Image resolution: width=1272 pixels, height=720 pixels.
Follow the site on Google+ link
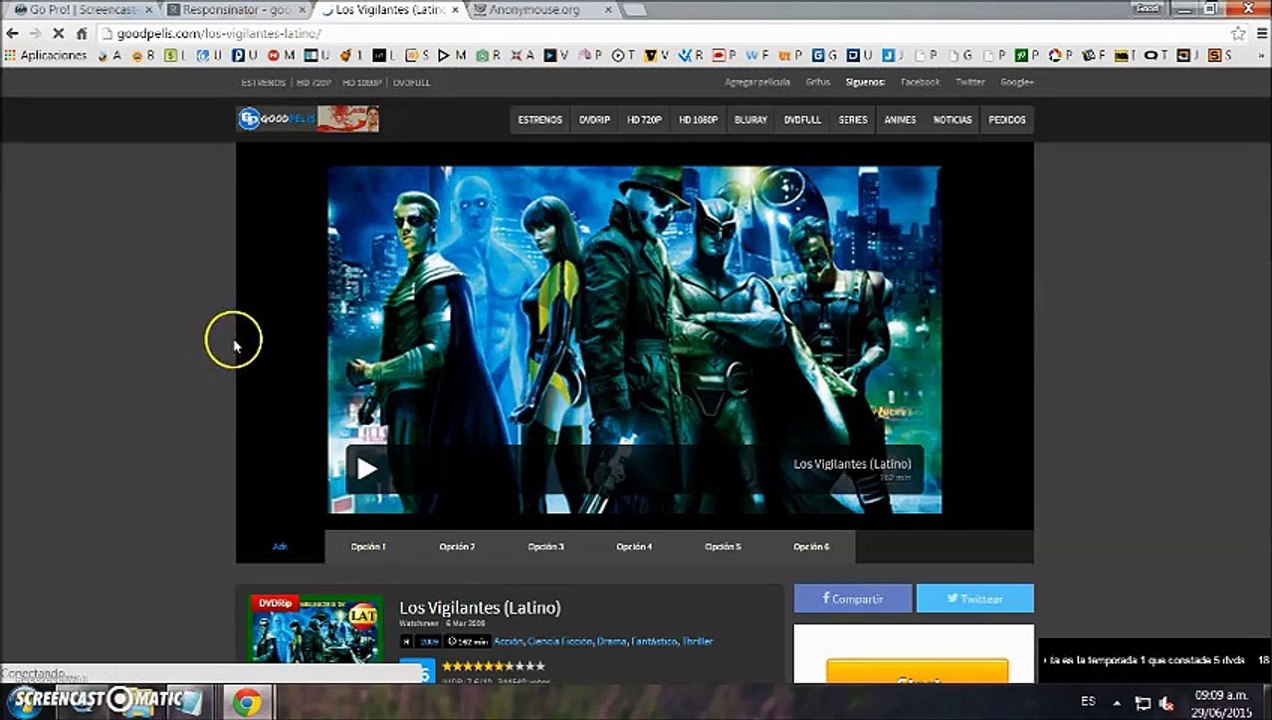point(1017,82)
